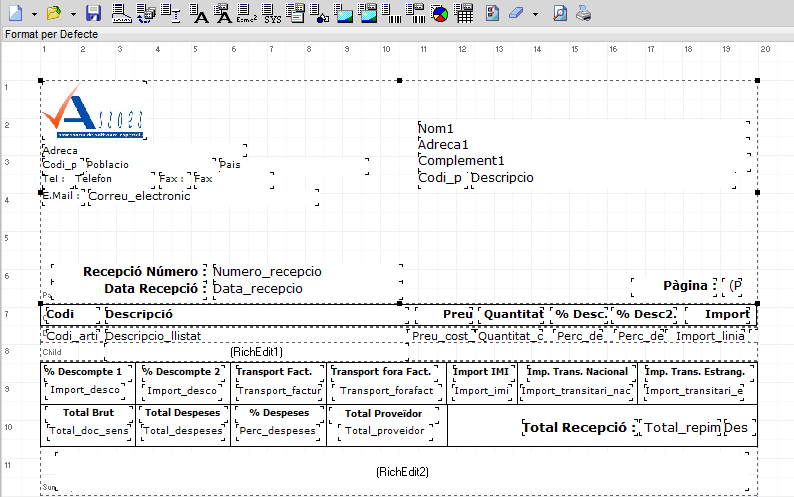Select the (RichEdit2) component

coord(402,472)
